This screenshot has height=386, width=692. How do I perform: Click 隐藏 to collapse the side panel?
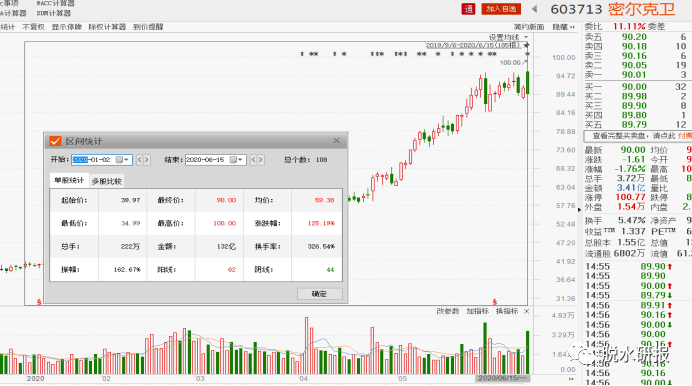564,27
